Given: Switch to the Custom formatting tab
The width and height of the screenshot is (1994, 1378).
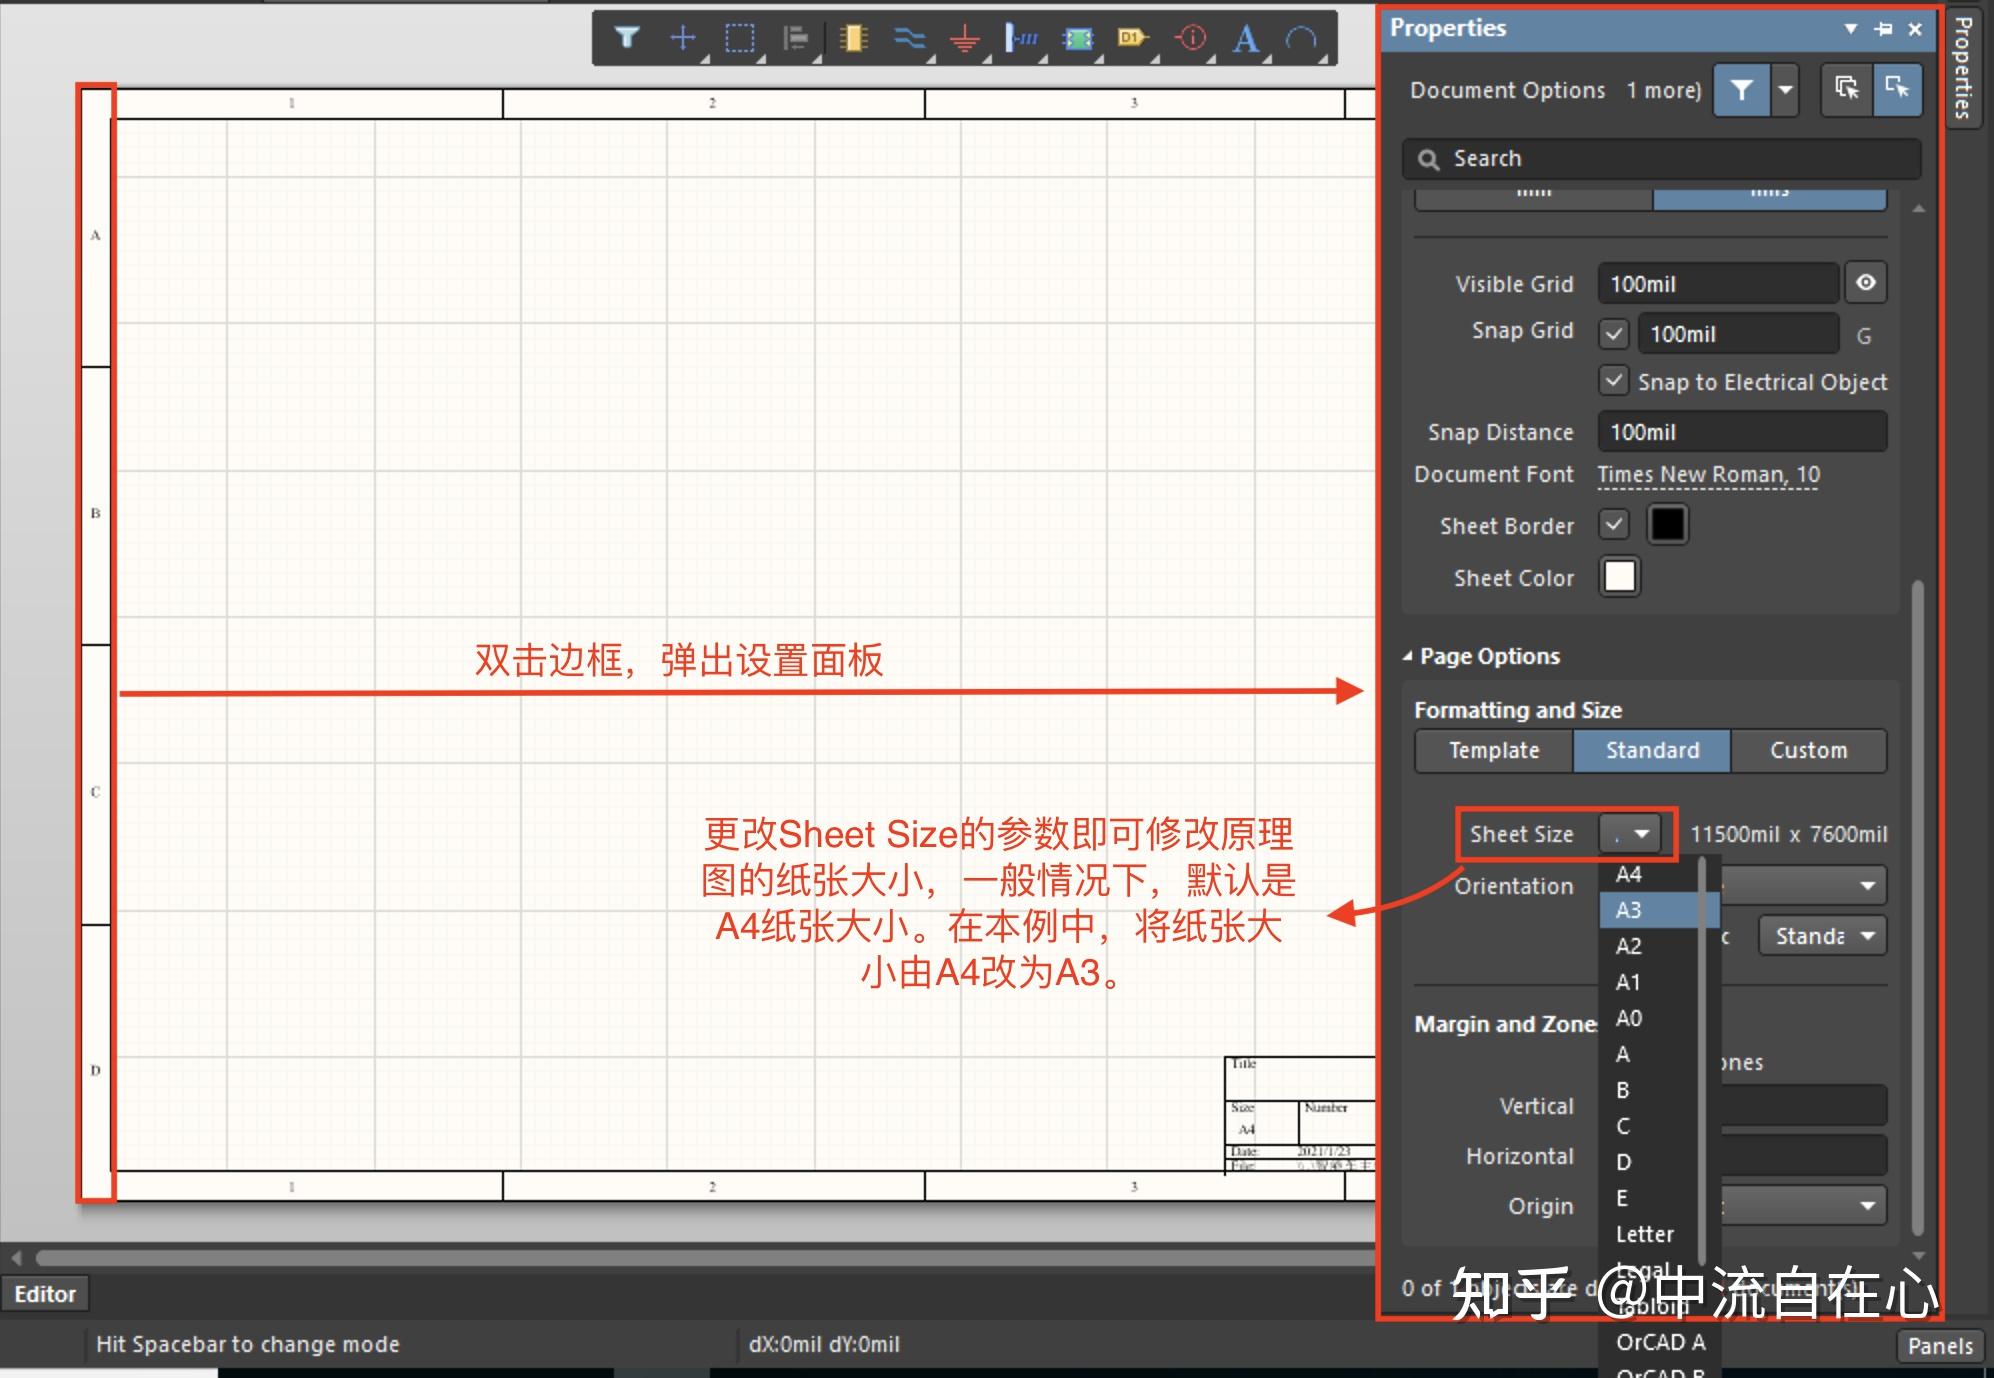Looking at the screenshot, I should [1809, 750].
